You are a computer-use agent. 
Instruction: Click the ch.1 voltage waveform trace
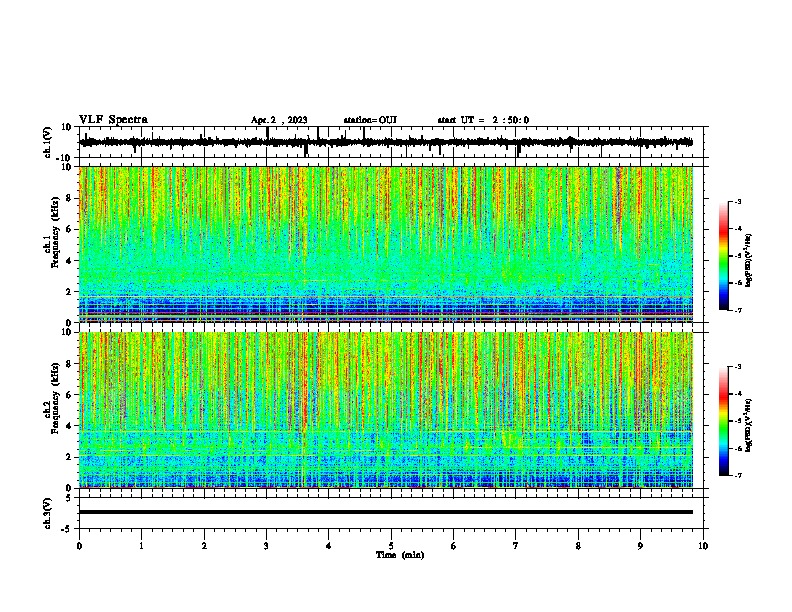click(386, 142)
